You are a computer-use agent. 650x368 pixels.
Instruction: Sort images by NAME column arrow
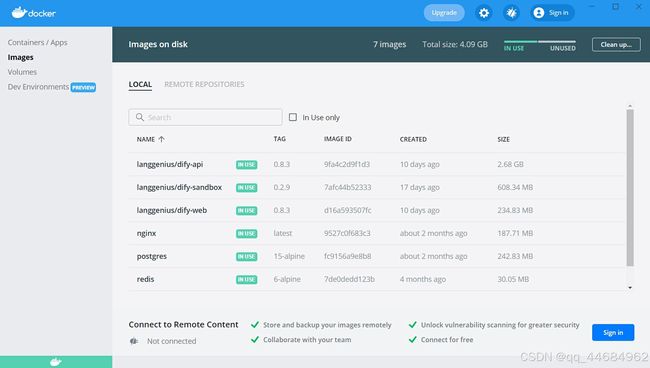(x=162, y=139)
